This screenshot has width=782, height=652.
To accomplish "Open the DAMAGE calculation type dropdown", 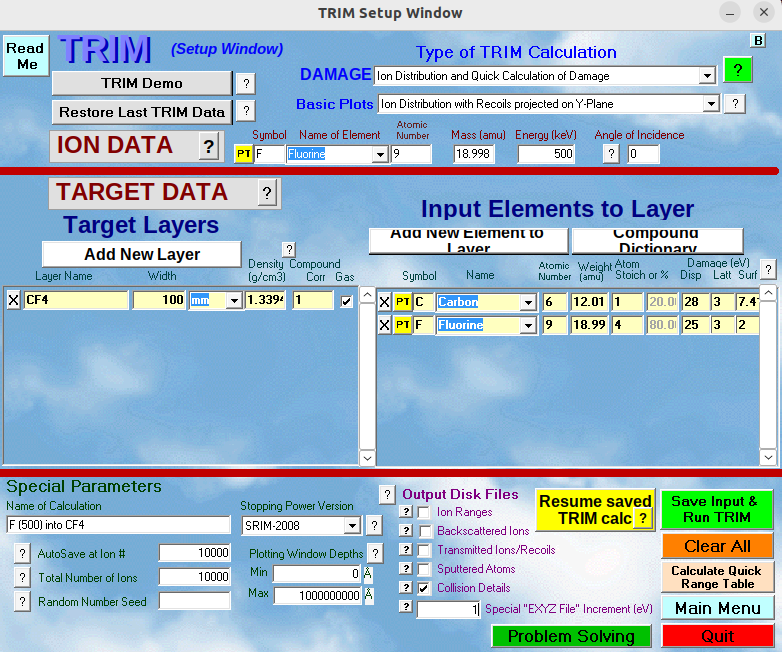I will tap(707, 76).
